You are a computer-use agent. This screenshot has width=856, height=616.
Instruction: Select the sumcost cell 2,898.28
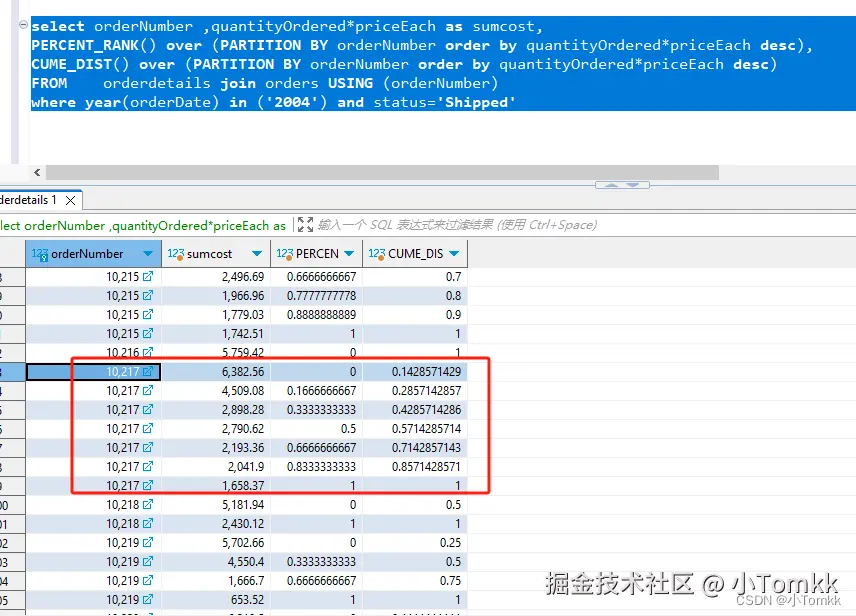point(216,410)
